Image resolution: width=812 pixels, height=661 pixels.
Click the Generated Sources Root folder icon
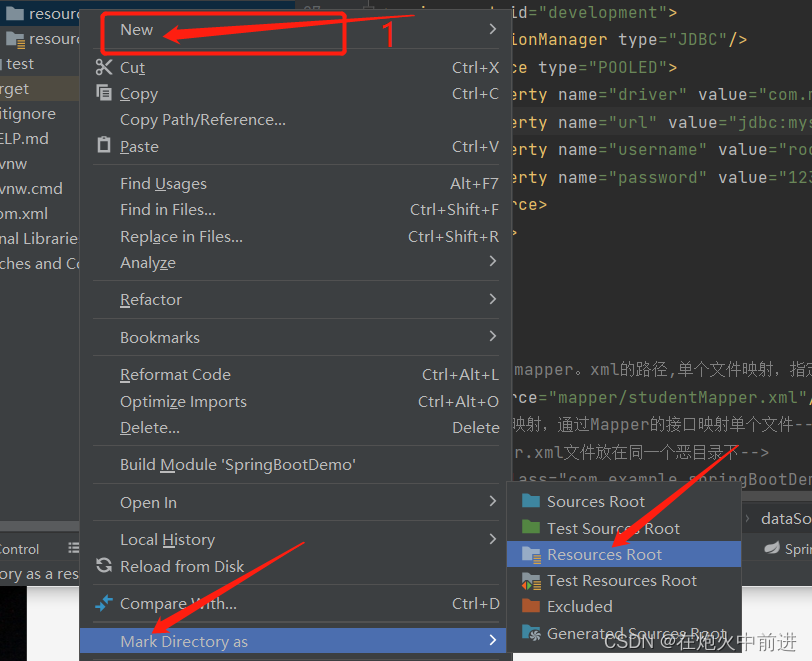pos(531,633)
